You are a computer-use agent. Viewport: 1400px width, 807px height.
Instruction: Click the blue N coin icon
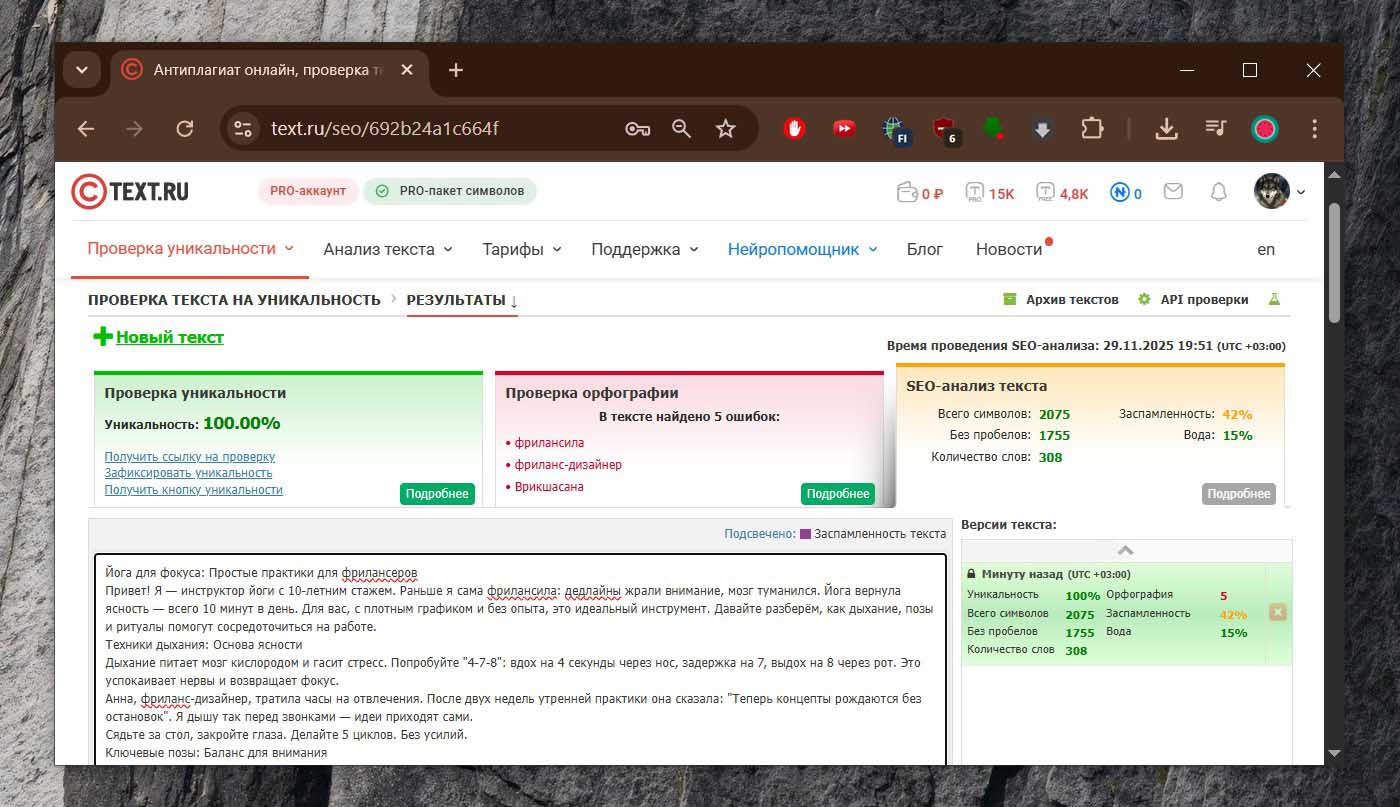tap(1119, 192)
